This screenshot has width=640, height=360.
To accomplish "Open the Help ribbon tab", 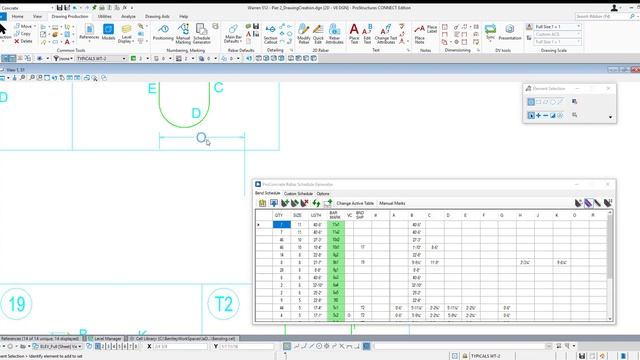I will pos(184,16).
